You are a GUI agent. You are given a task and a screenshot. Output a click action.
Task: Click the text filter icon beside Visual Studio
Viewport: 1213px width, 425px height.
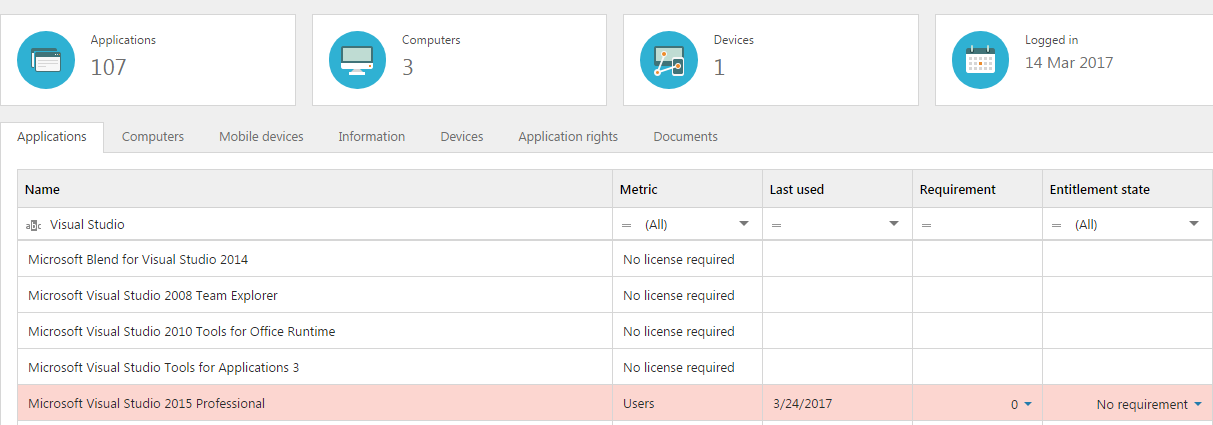(34, 225)
